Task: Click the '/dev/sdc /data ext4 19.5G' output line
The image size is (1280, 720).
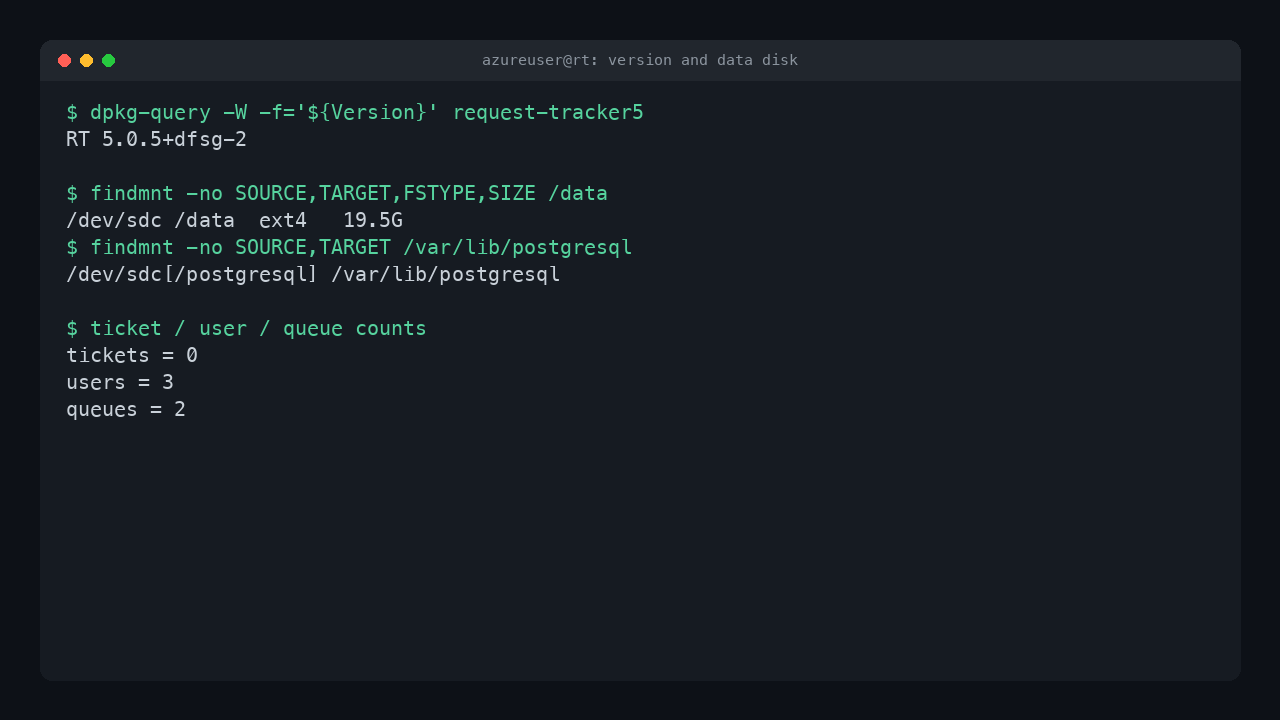Action: [234, 220]
